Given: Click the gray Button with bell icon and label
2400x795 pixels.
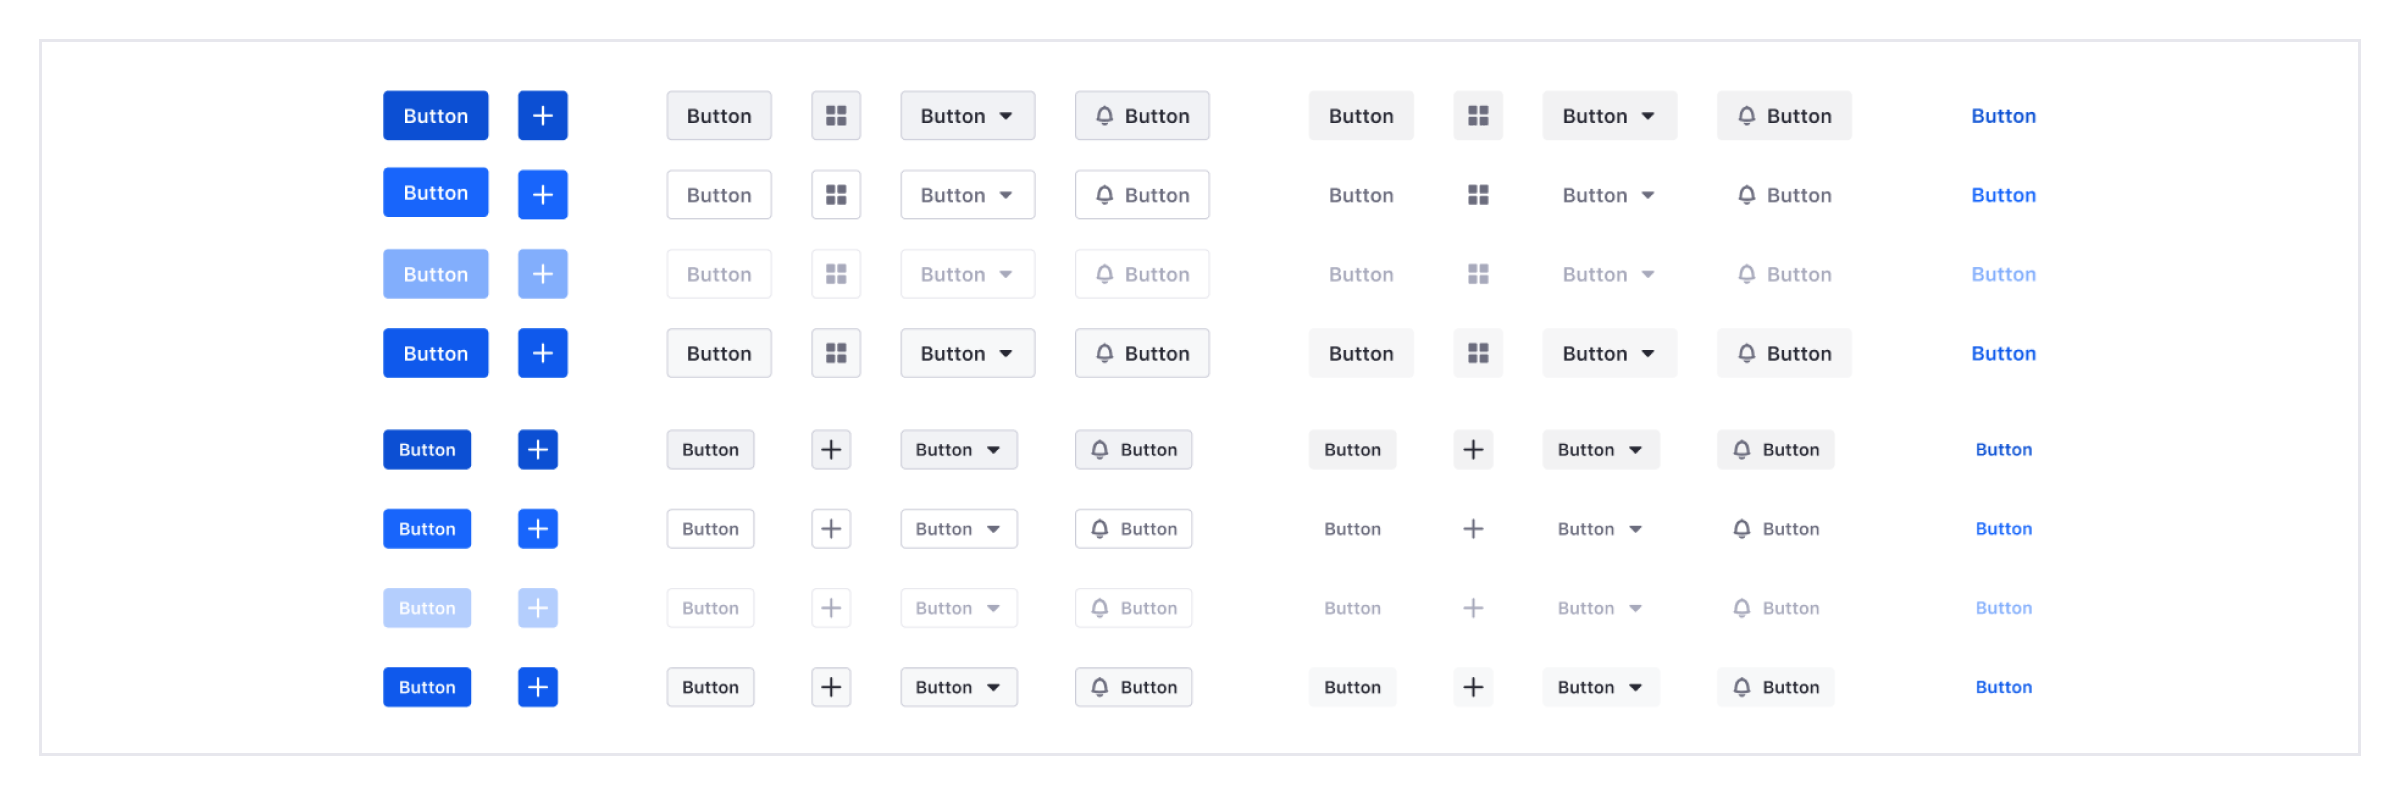Looking at the screenshot, I should (x=1784, y=115).
